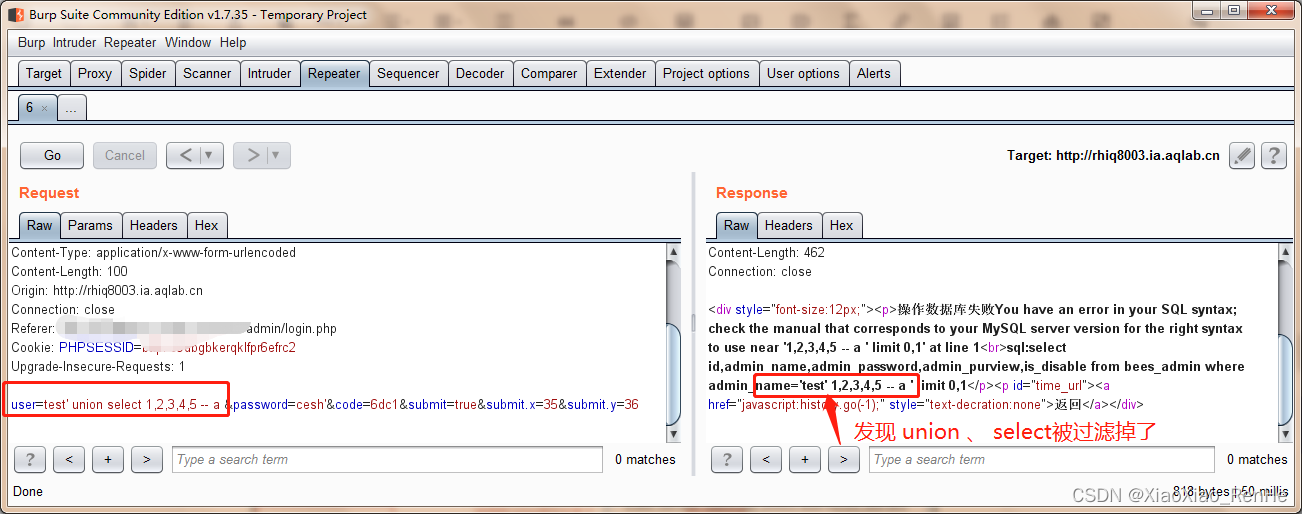Open the Intruder menu
The height and width of the screenshot is (514, 1302).
point(75,42)
